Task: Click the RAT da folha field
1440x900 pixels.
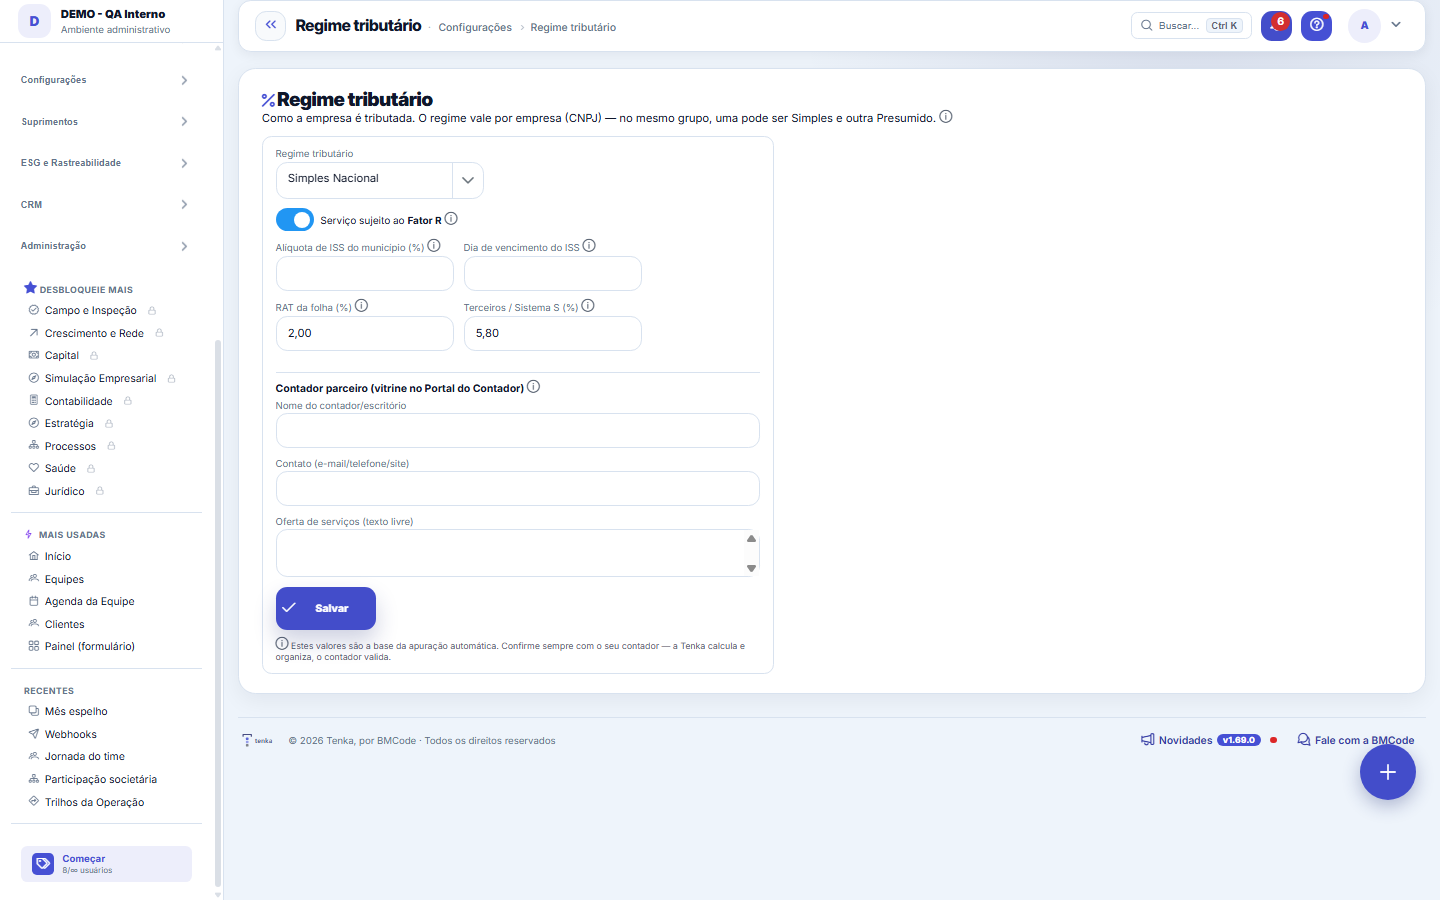Action: pyautogui.click(x=365, y=334)
